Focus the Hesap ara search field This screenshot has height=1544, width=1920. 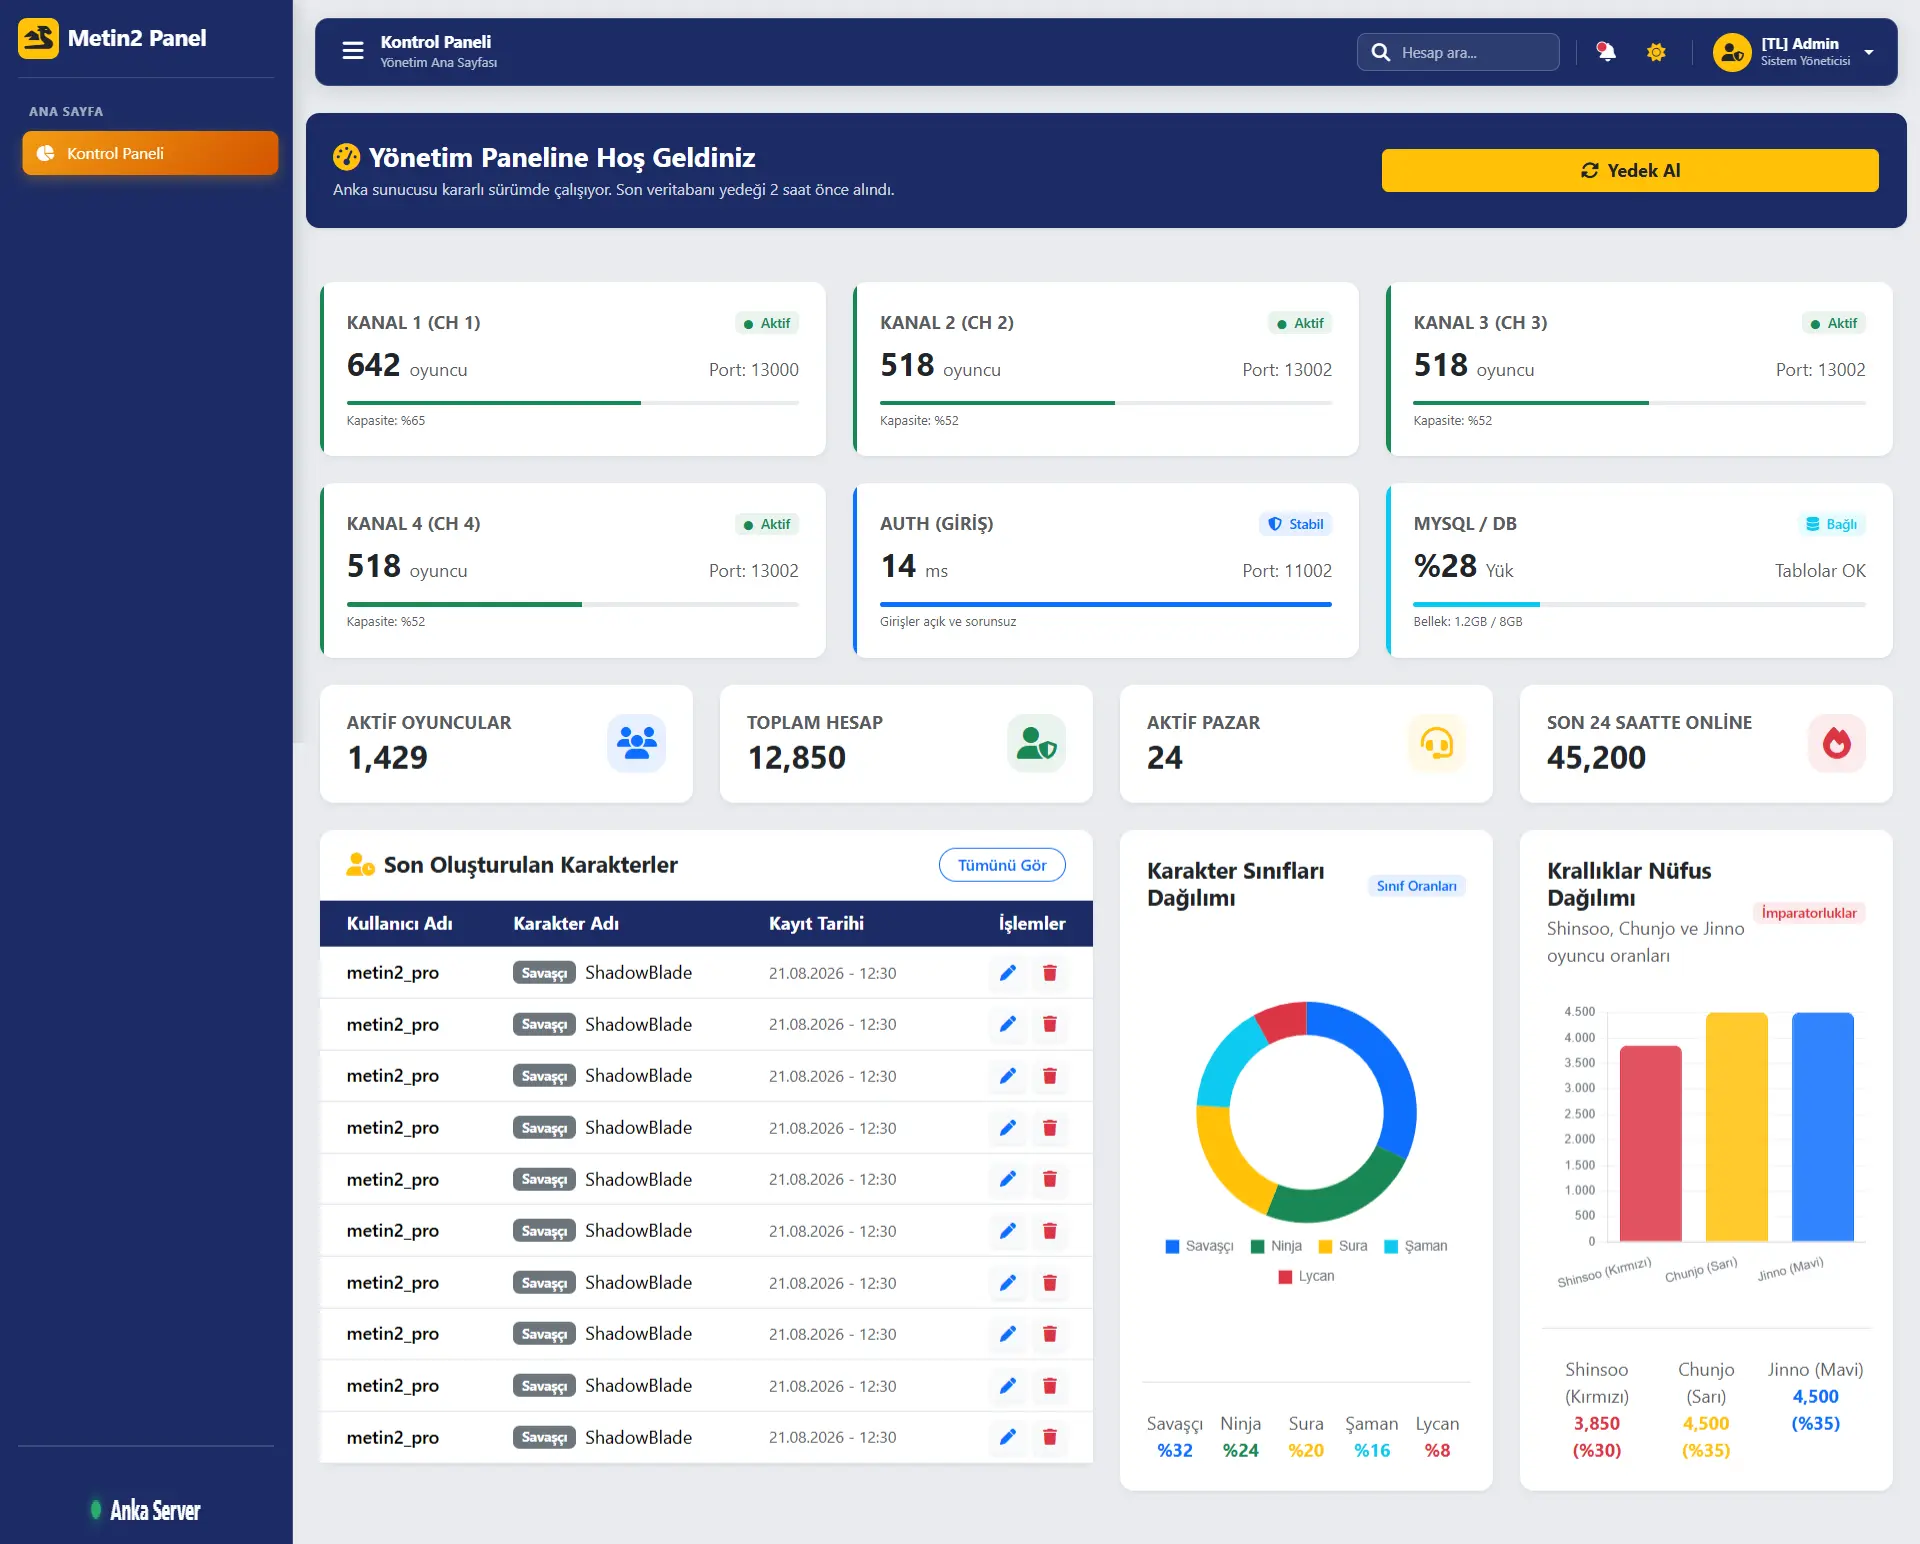1458,52
